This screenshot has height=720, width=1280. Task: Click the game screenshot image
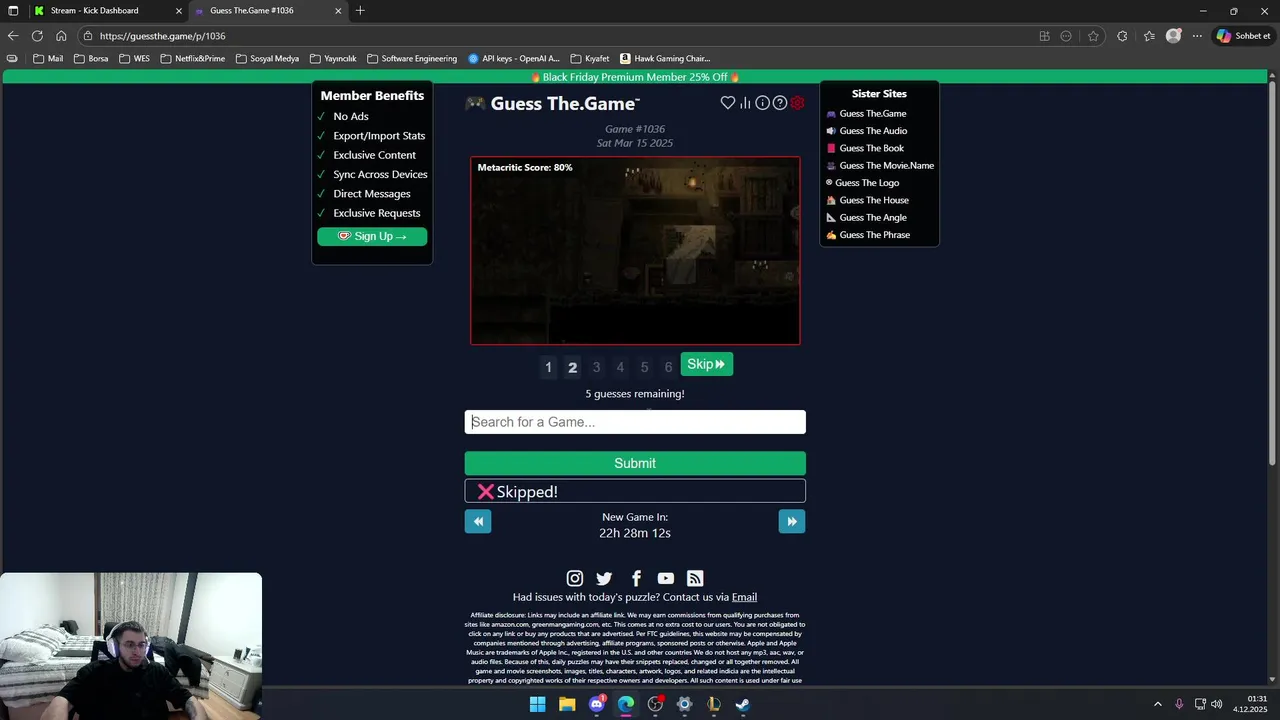[x=635, y=250]
